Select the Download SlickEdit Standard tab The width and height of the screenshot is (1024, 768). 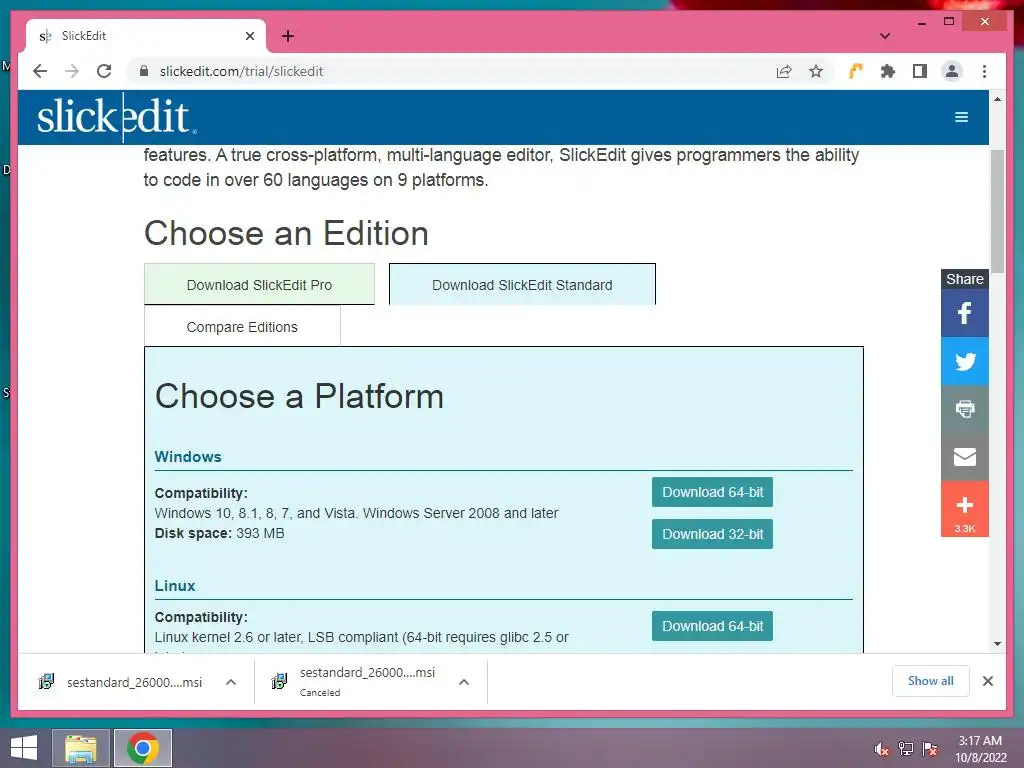coord(522,284)
